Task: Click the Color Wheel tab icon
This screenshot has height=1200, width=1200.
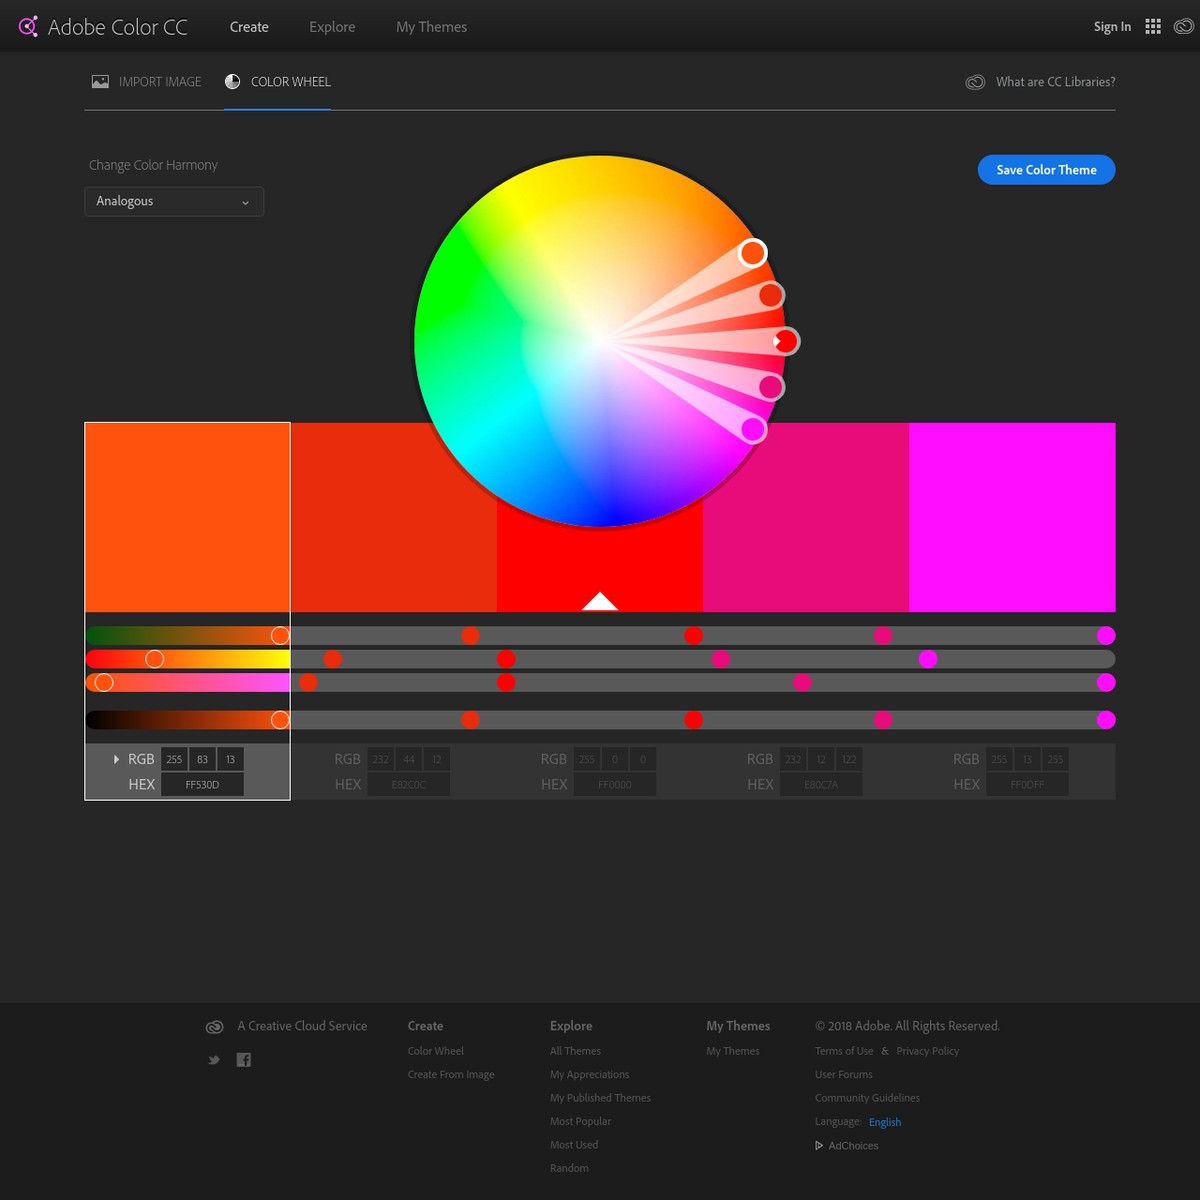Action: coord(233,82)
